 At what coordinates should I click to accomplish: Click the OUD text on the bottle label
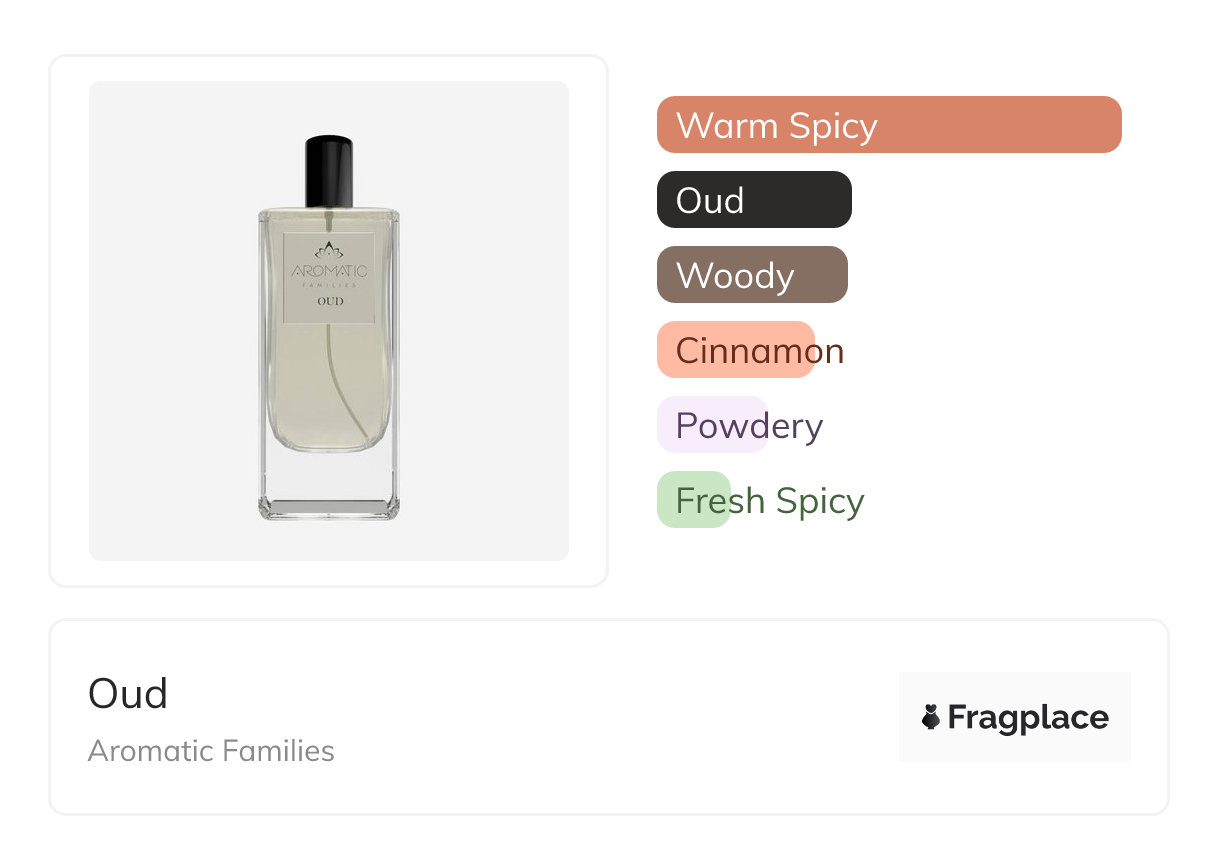click(329, 301)
